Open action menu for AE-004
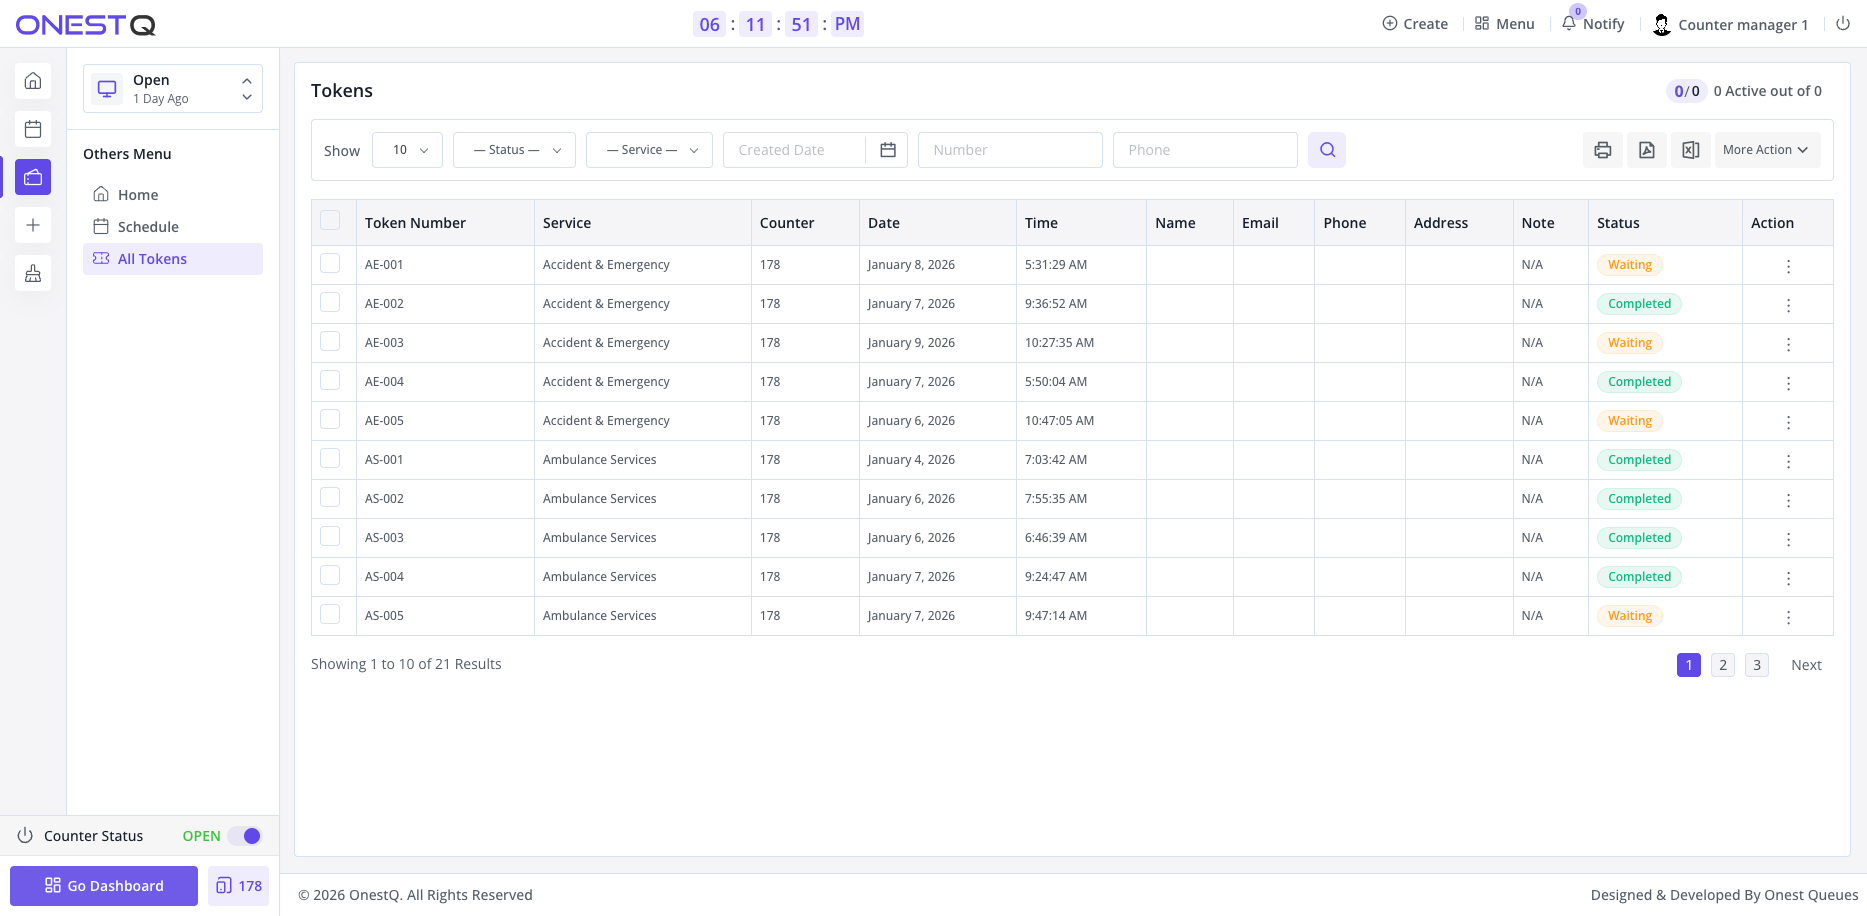The width and height of the screenshot is (1867, 916). (x=1788, y=383)
